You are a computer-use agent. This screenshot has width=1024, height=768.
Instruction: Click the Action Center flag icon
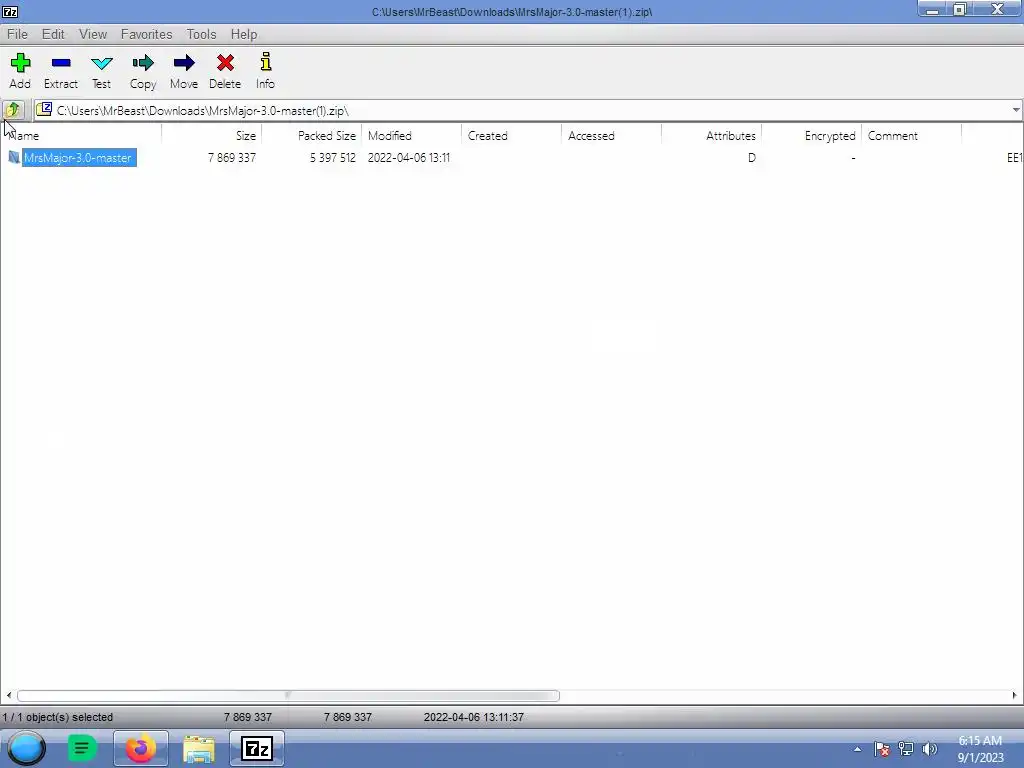(882, 749)
